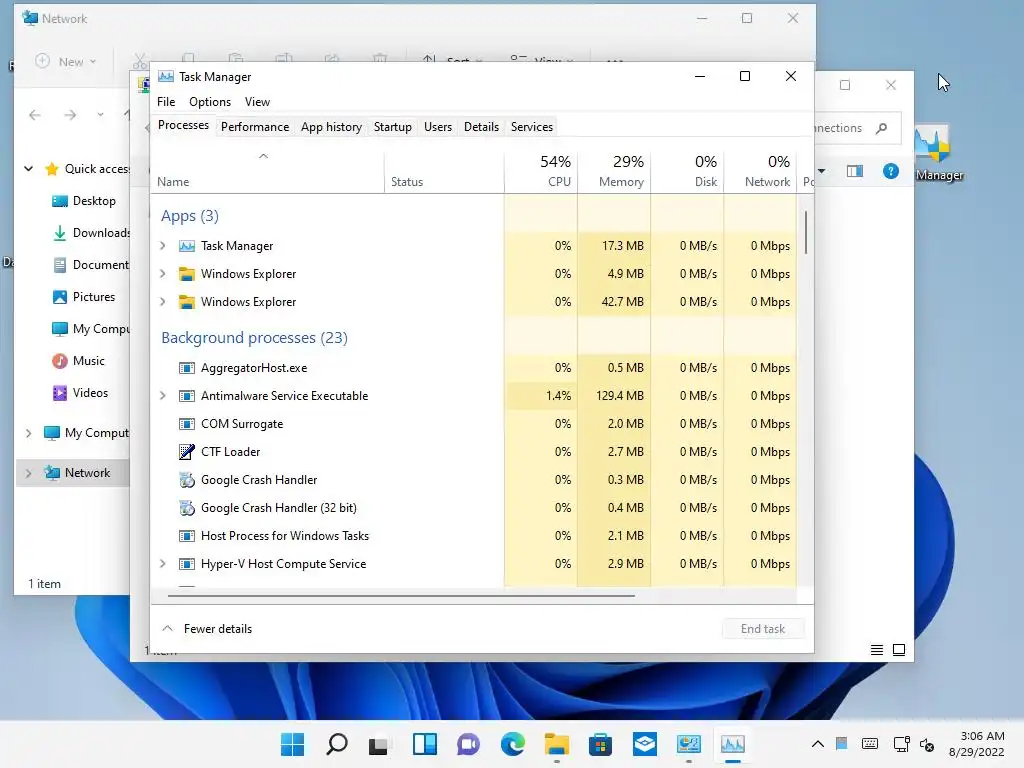Expand the Network tree node
The height and width of the screenshot is (768, 1024).
pos(29,473)
